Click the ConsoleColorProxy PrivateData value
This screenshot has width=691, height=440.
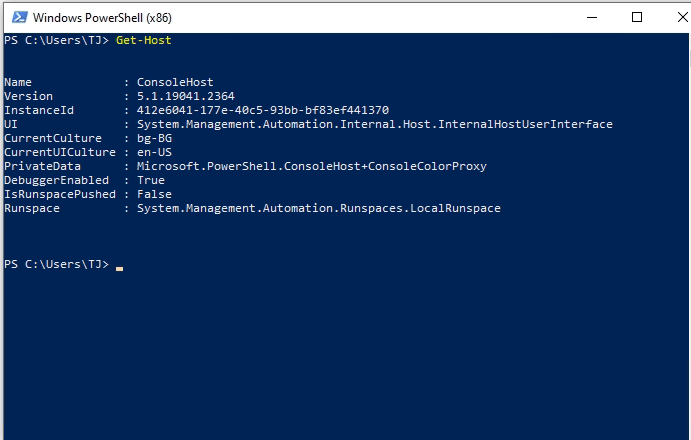312,166
